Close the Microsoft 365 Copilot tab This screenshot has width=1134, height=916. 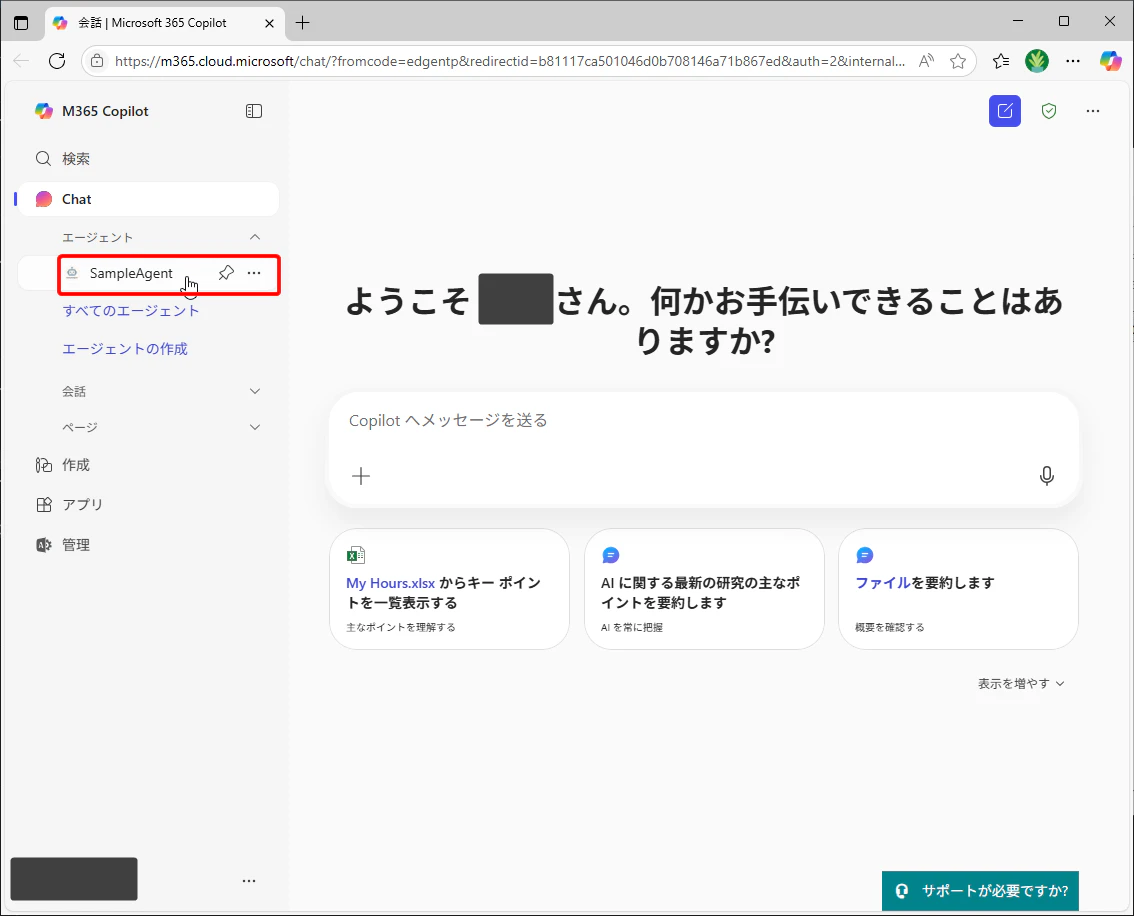point(269,23)
